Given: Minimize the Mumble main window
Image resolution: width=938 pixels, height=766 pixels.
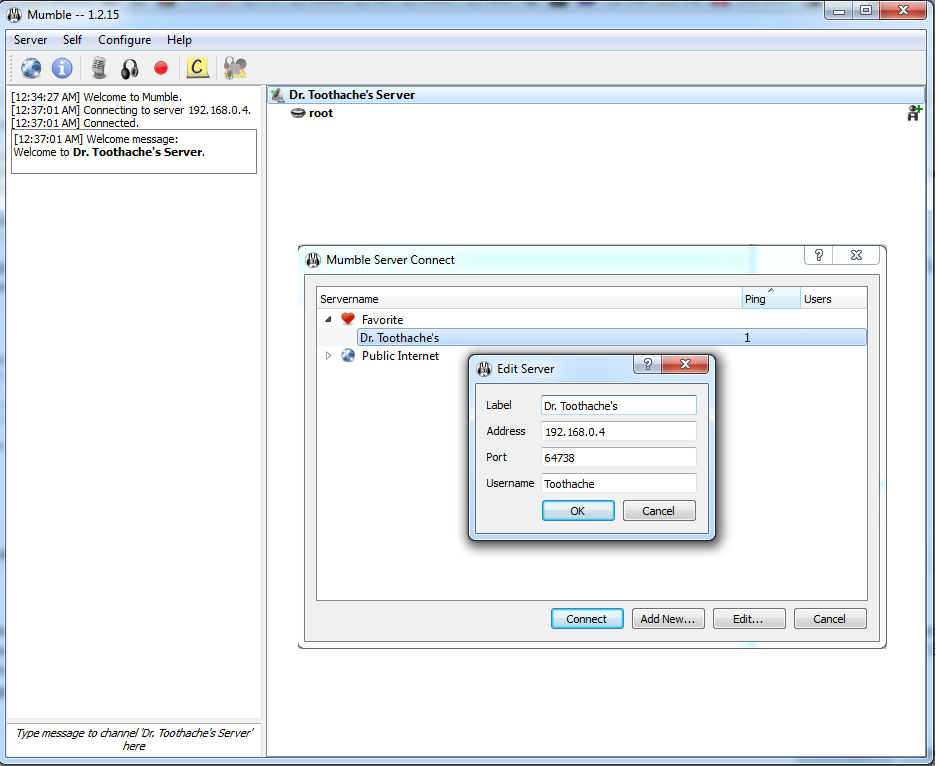Looking at the screenshot, I should point(839,11).
